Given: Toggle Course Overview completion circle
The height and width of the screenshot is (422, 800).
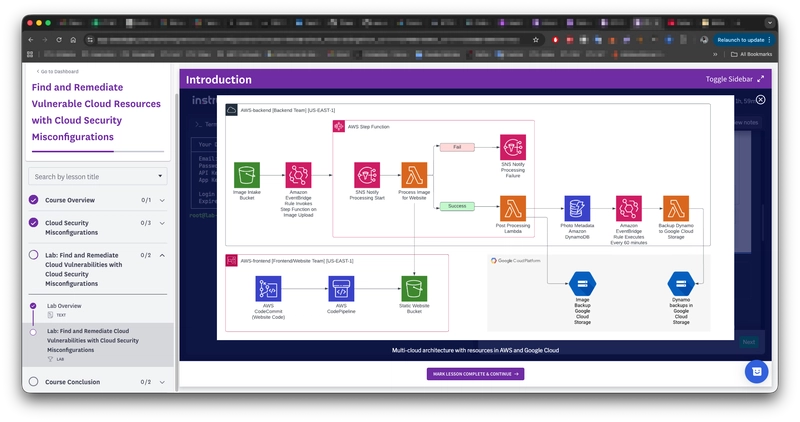Looking at the screenshot, I should tap(34, 200).
